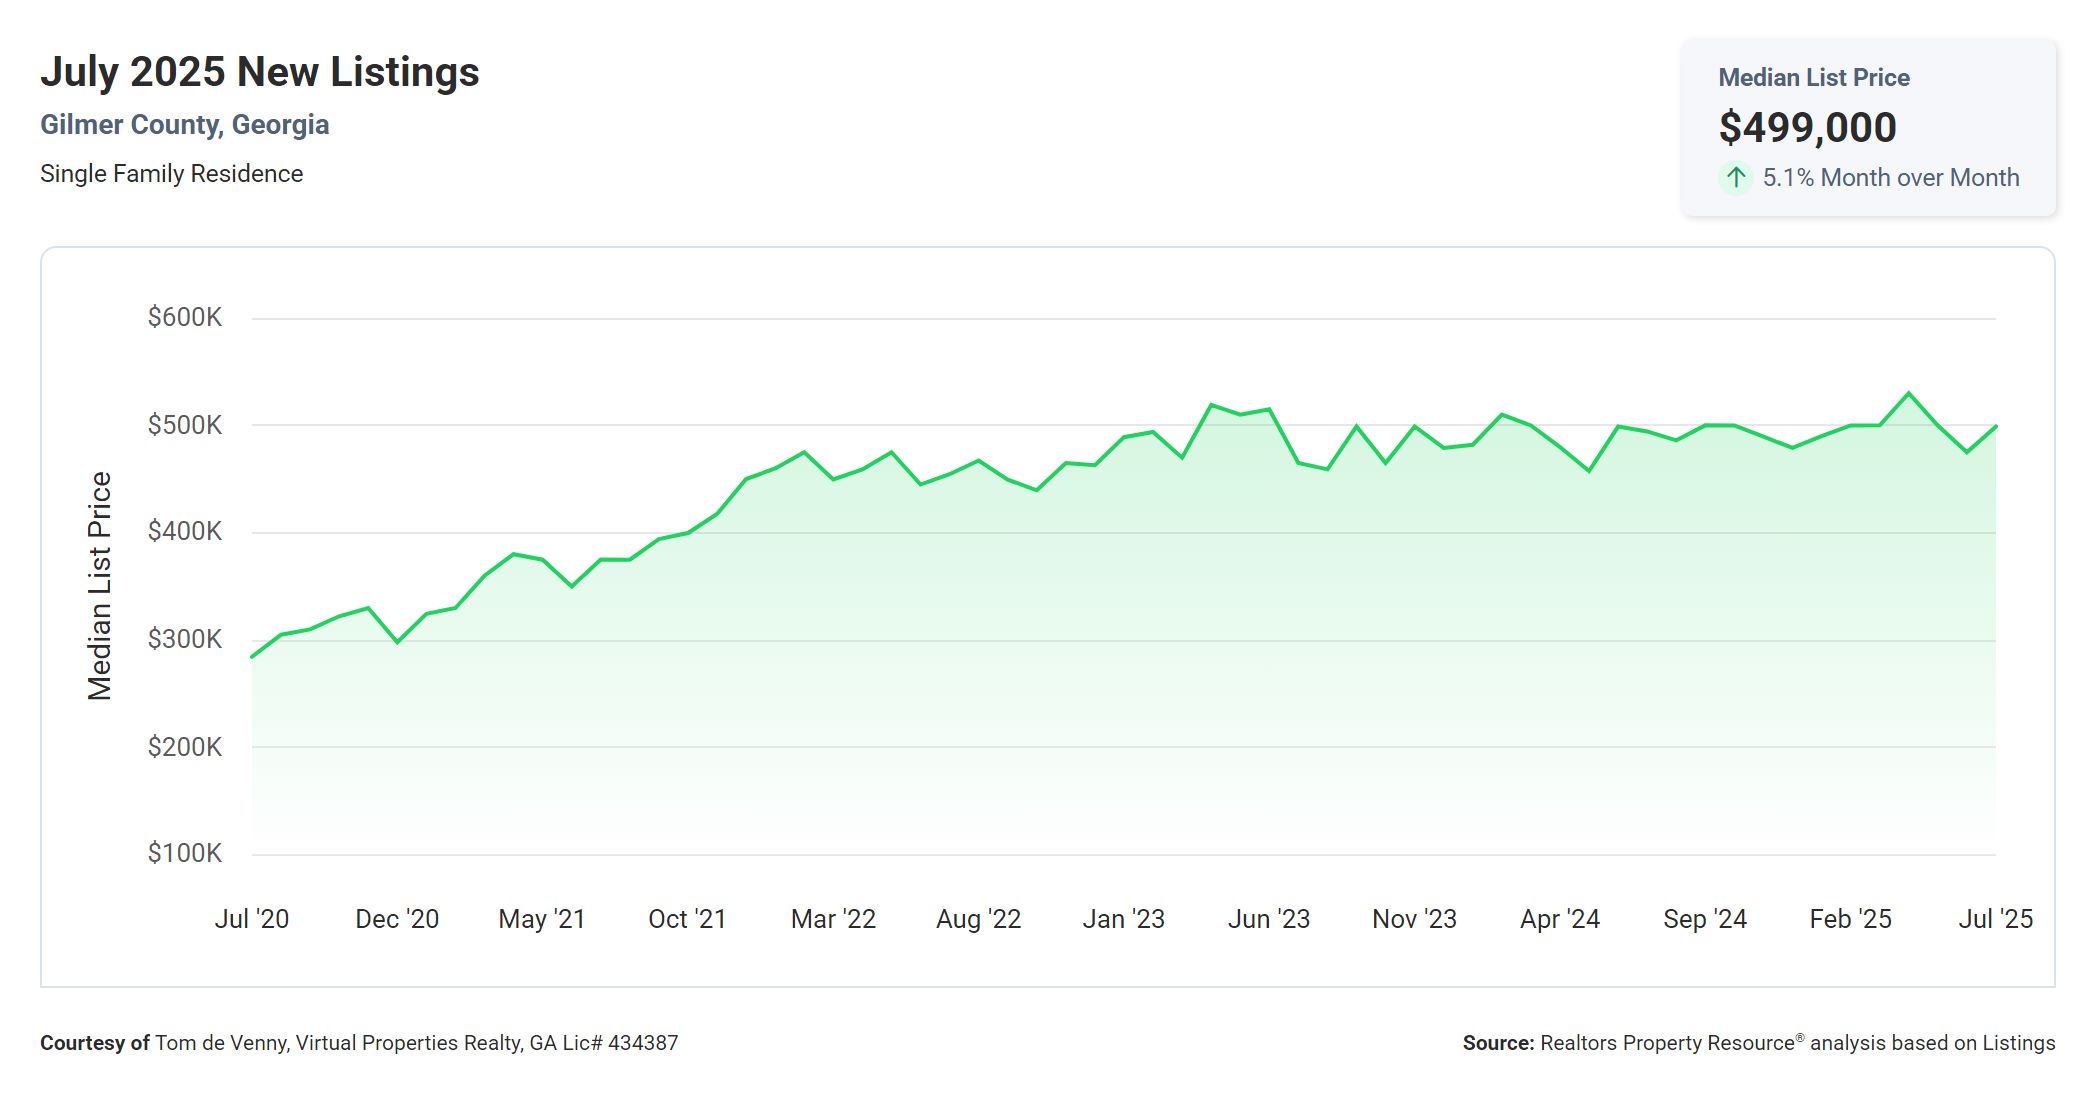The image size is (2096, 1100).
Task: Click the $300K y-axis label
Action: pos(185,639)
